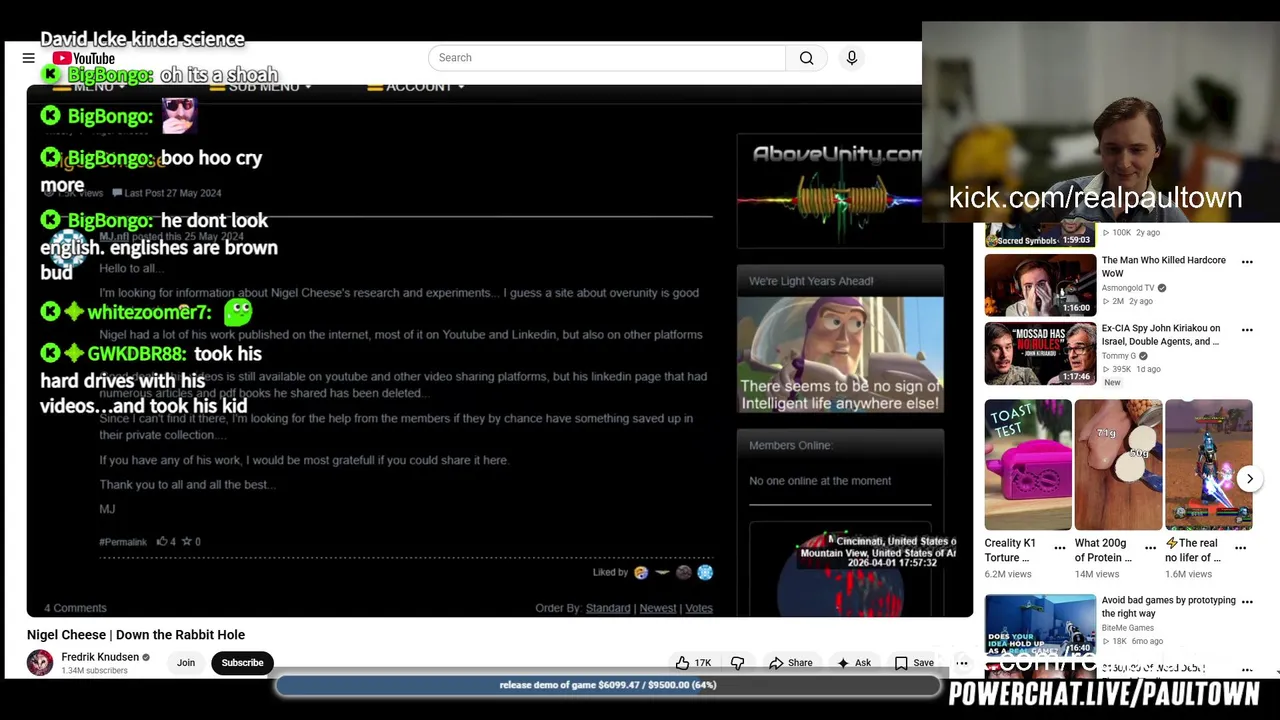Image resolution: width=1280 pixels, height=720 pixels.
Task: Save the video to a playlist
Action: coord(914,663)
